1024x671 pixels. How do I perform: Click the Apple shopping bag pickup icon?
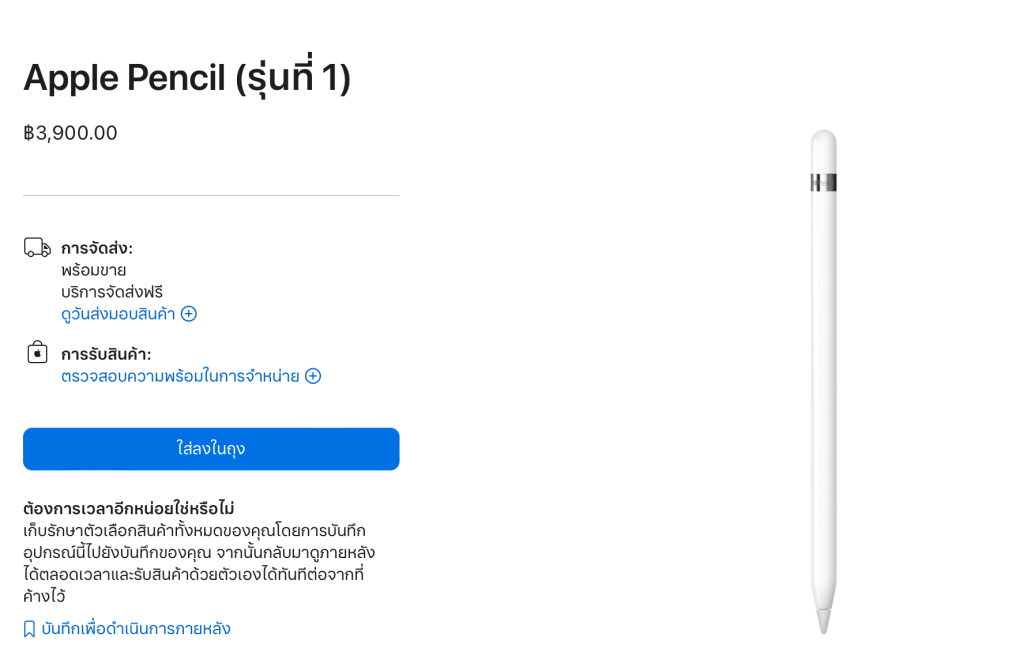pyautogui.click(x=37, y=352)
